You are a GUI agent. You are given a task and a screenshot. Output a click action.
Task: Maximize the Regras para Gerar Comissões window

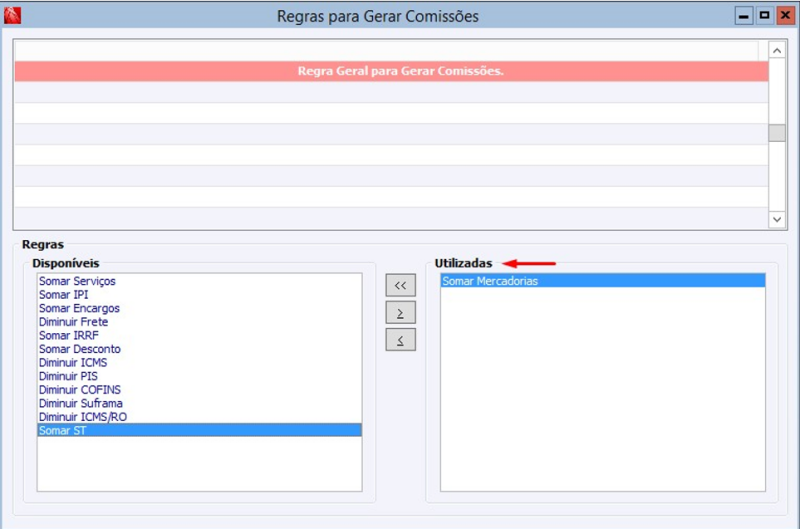(764, 16)
